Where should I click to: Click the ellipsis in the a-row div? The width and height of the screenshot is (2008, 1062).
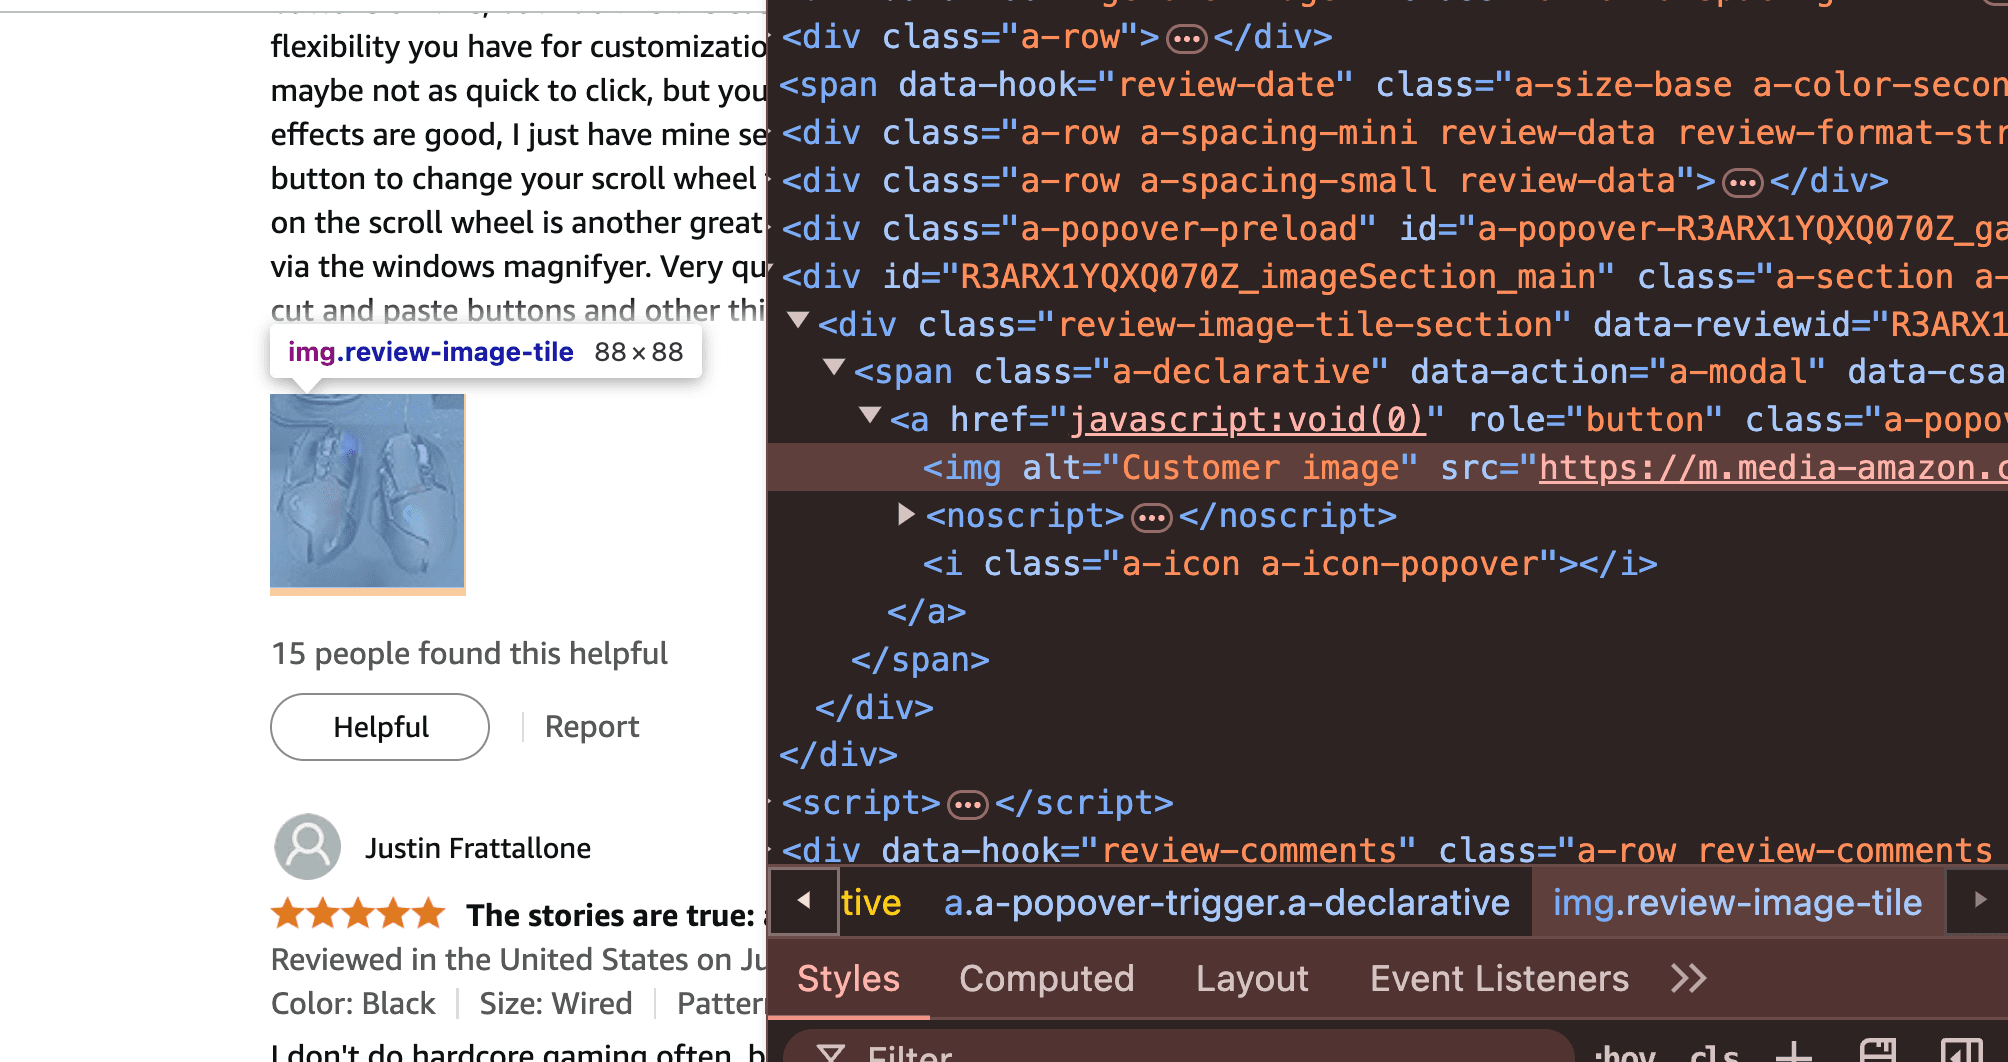[x=1187, y=39]
